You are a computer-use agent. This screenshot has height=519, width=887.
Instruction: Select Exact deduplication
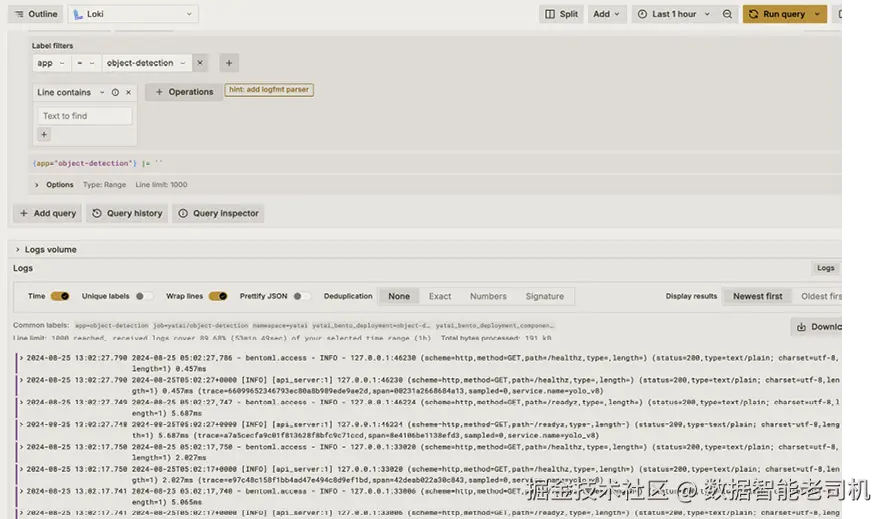tap(440, 296)
